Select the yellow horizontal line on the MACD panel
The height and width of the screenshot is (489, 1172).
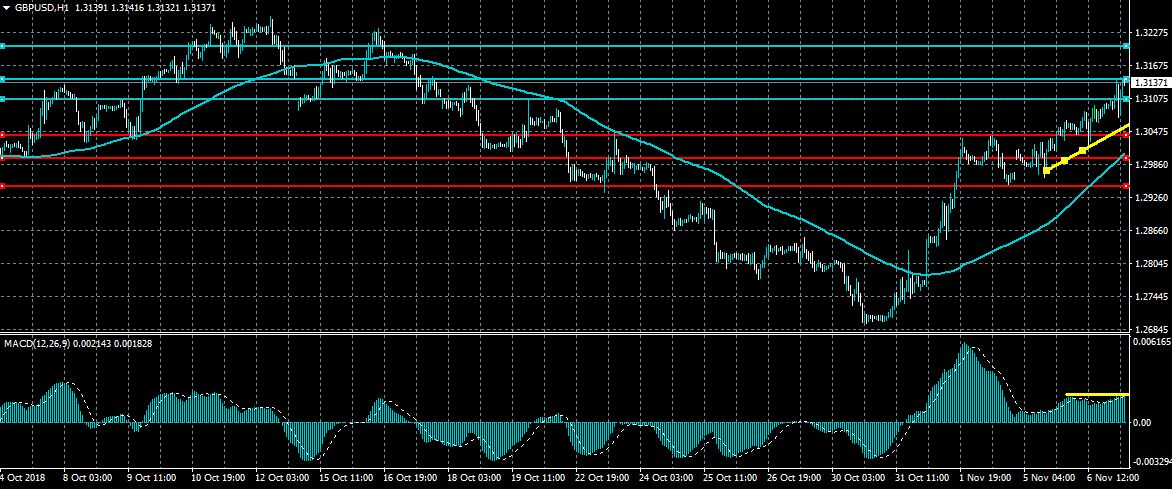(1097, 394)
